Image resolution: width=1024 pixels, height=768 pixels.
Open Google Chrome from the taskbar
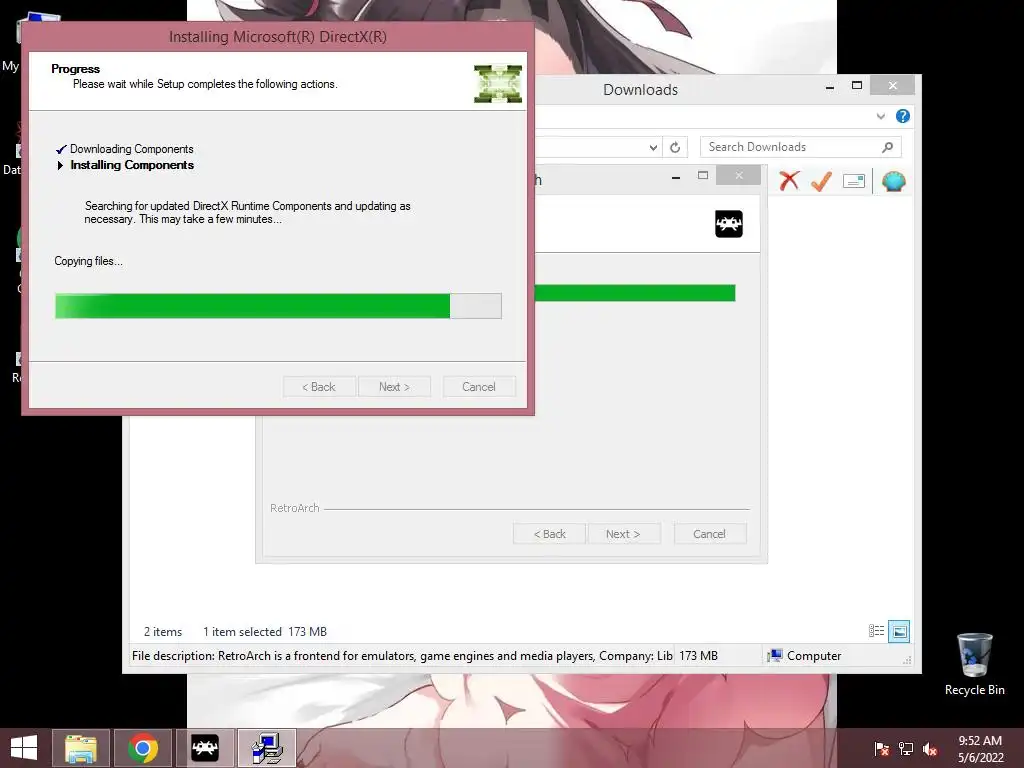[143, 748]
